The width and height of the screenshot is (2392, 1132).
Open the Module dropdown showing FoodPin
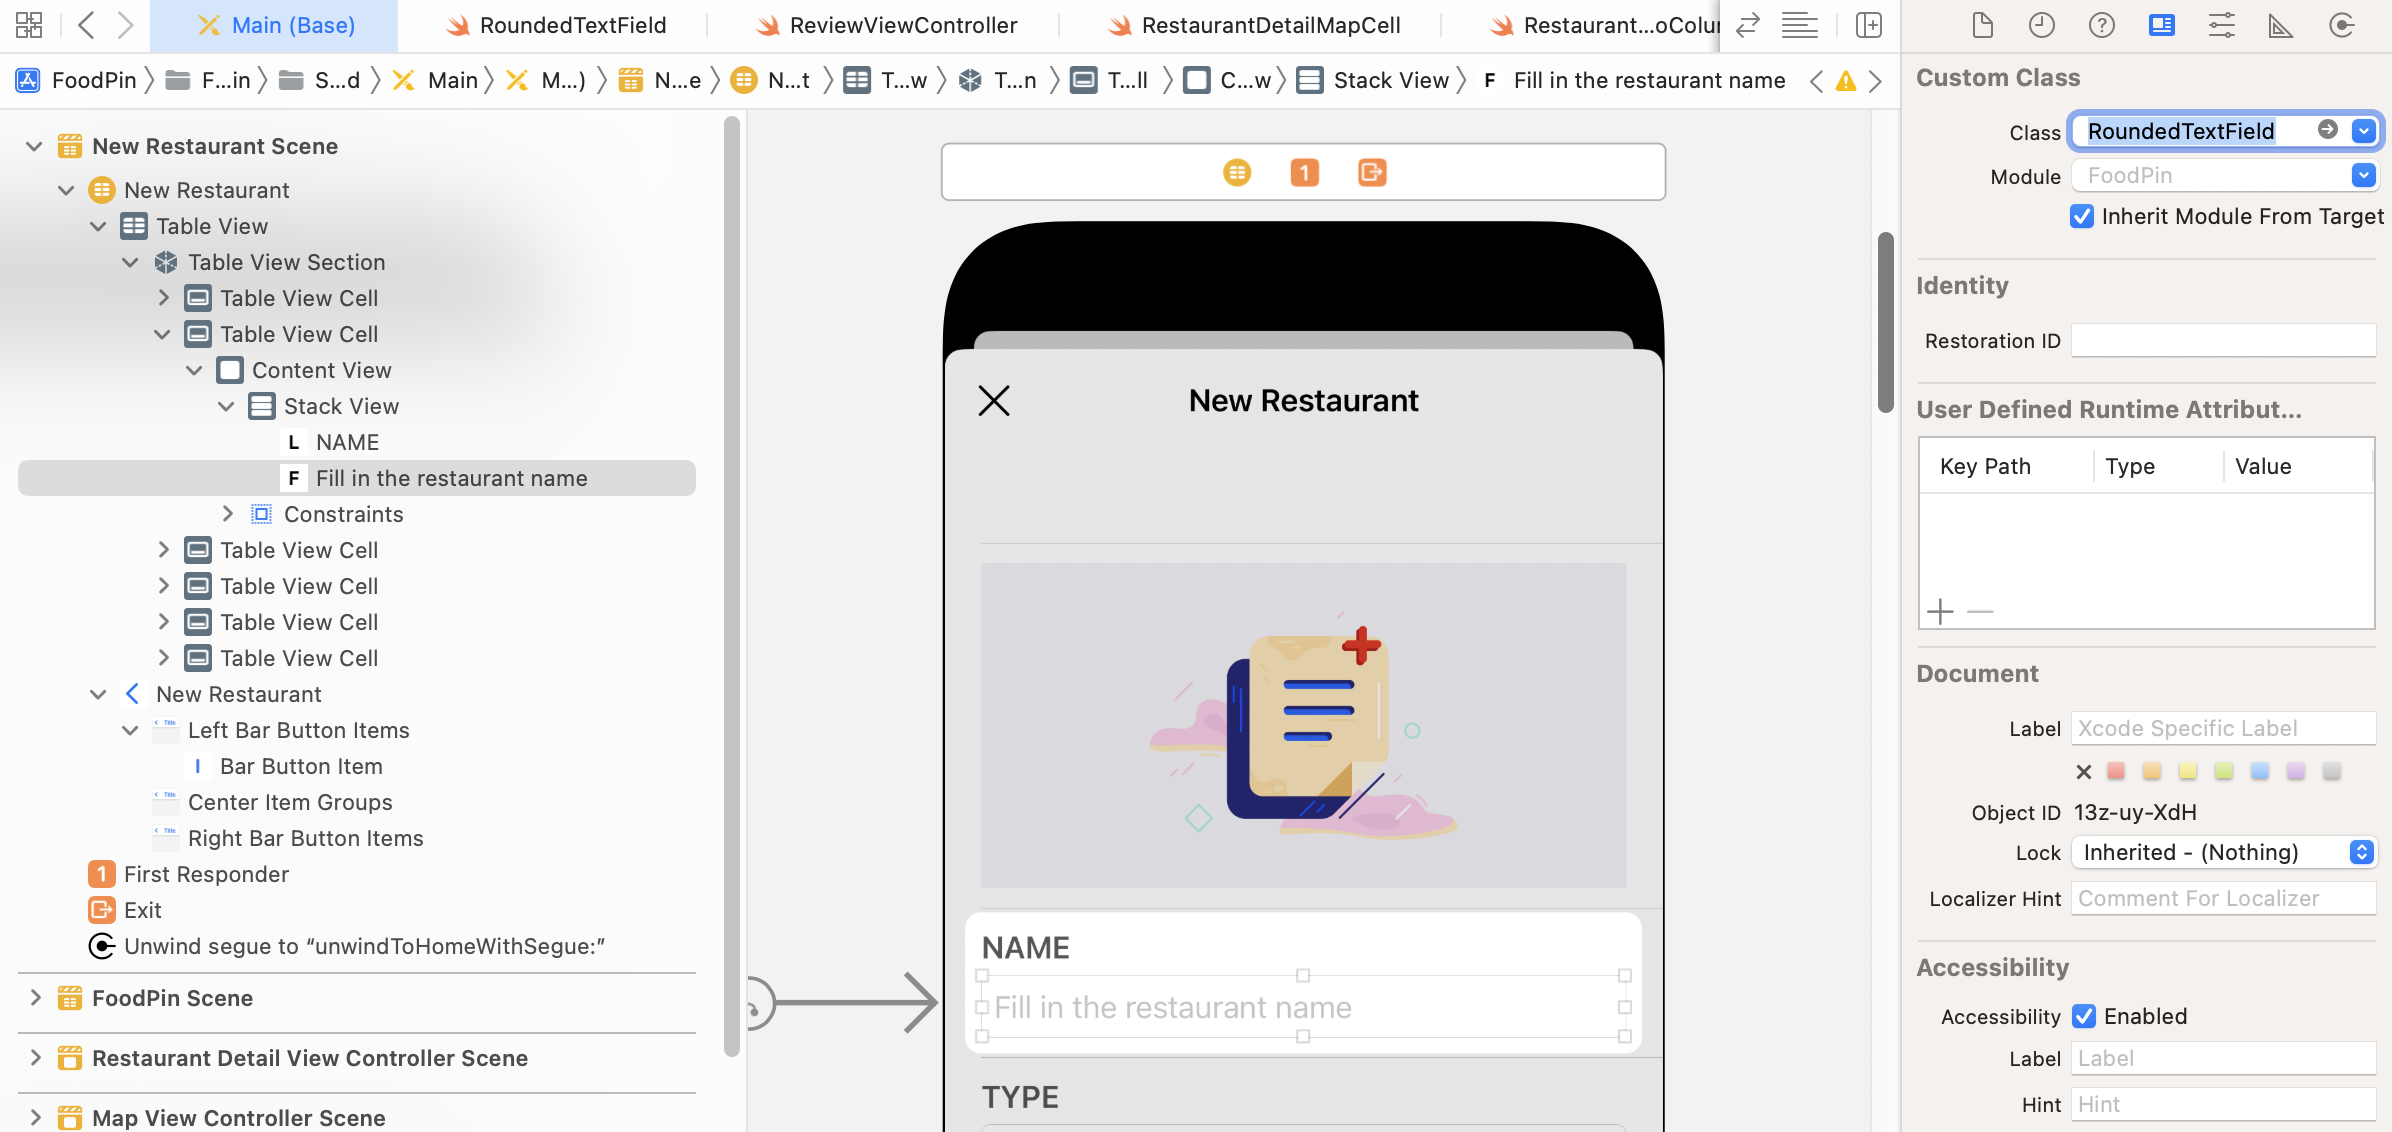click(2364, 175)
